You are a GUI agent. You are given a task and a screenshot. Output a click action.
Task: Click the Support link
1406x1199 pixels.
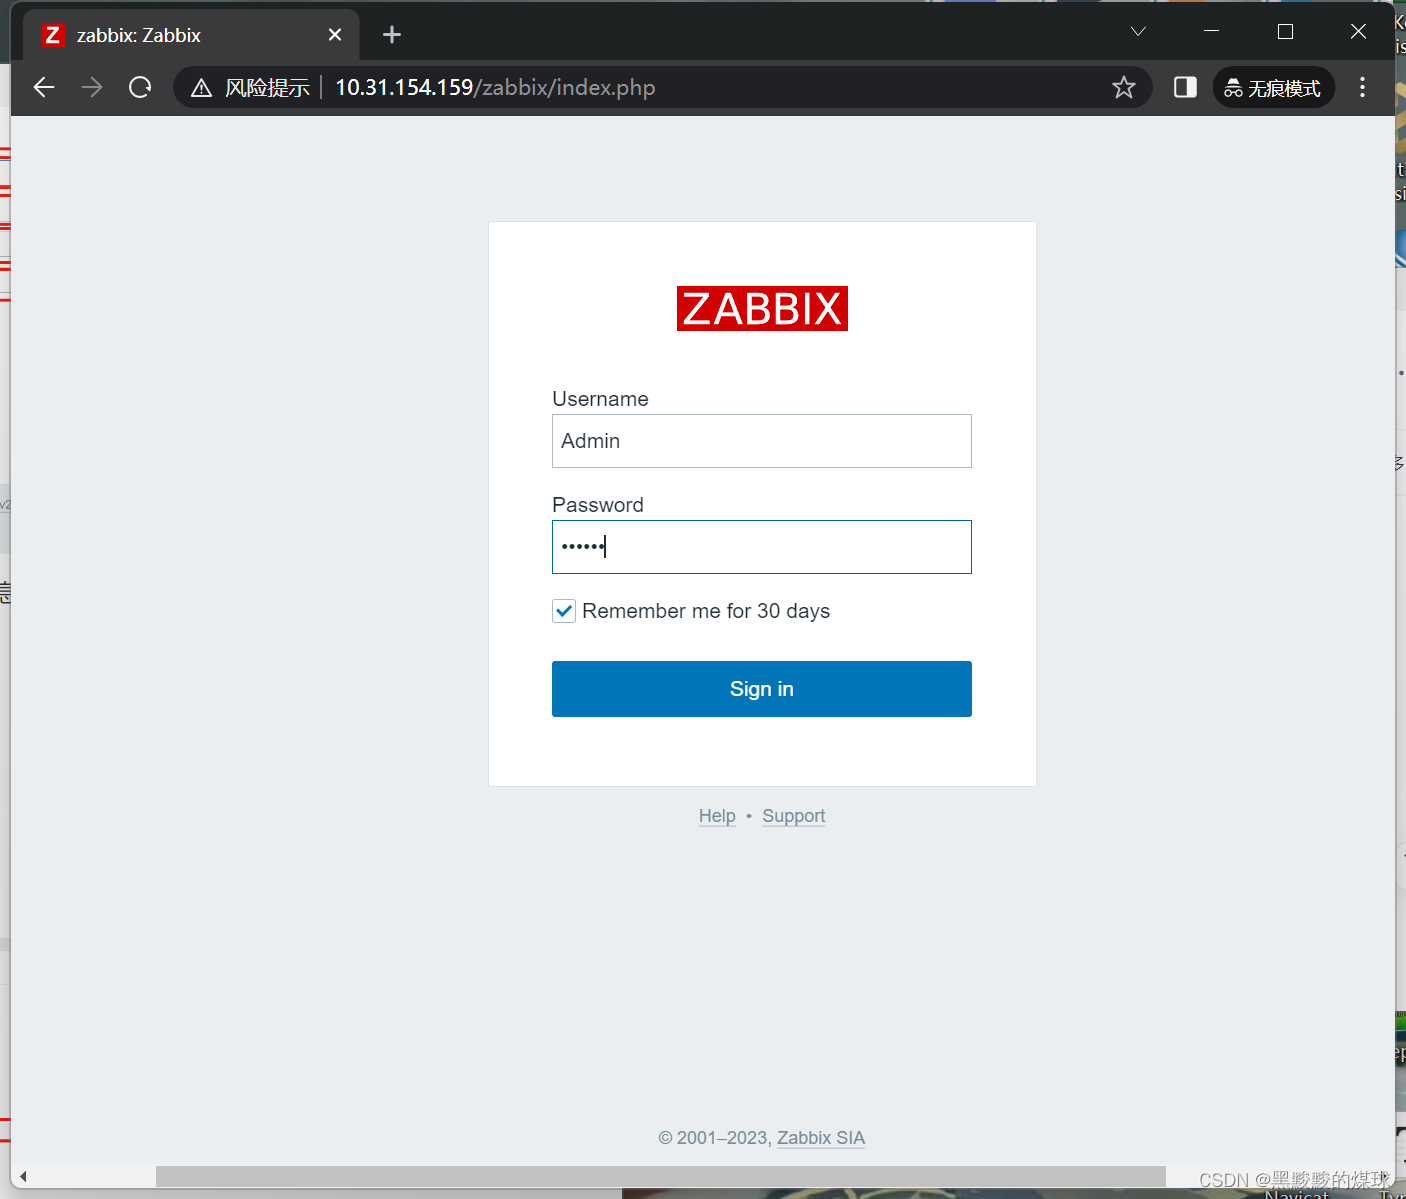793,816
